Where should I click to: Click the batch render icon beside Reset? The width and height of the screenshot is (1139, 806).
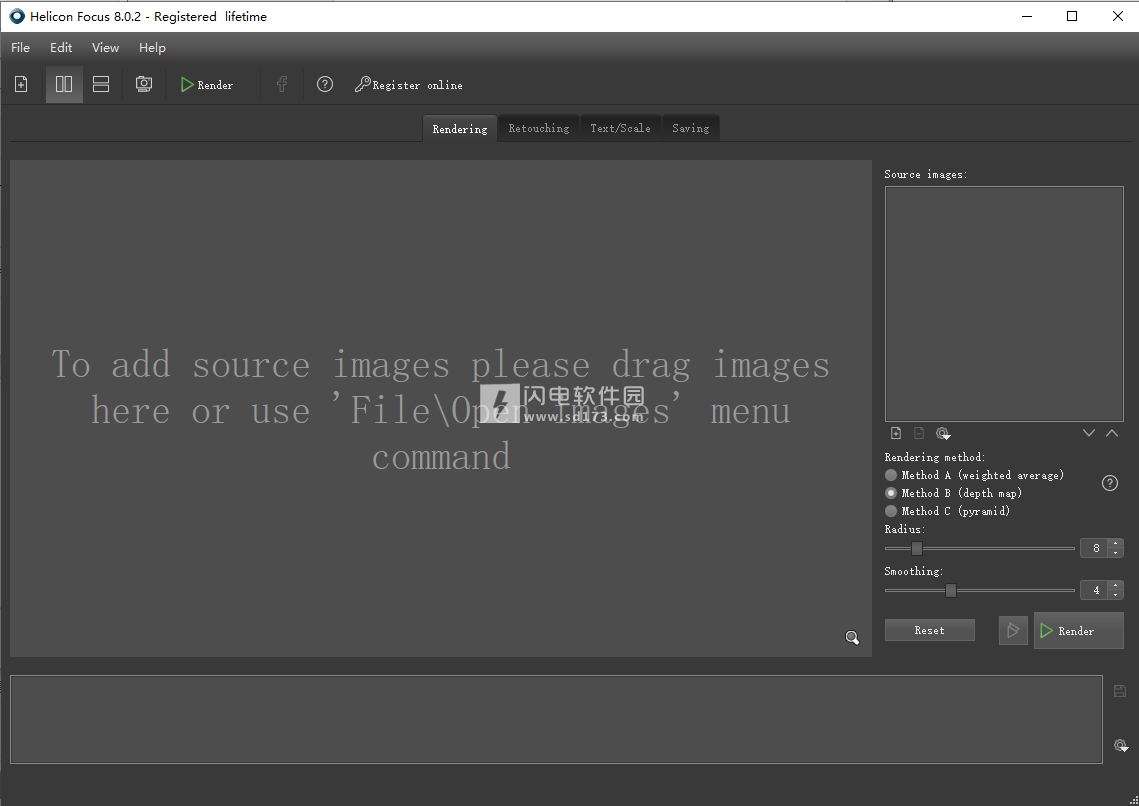[x=1013, y=630]
